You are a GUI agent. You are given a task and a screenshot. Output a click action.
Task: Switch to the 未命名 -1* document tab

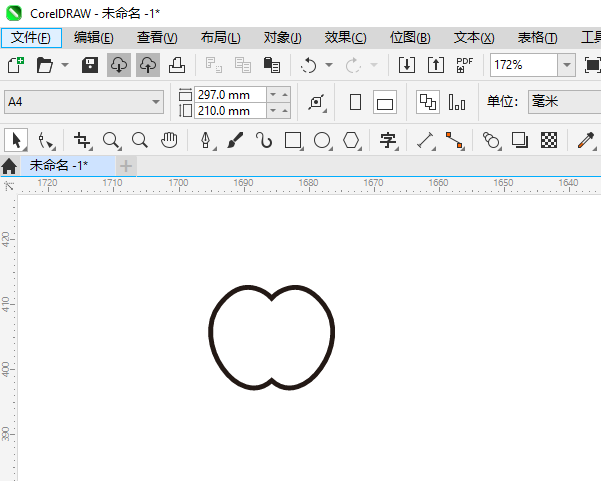pos(67,166)
